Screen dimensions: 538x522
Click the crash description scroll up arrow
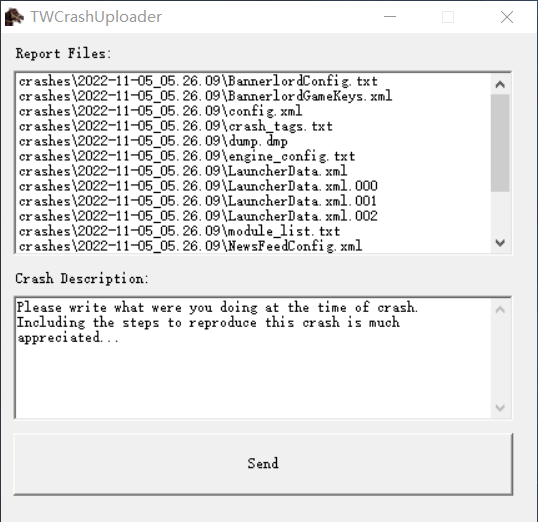point(500,310)
